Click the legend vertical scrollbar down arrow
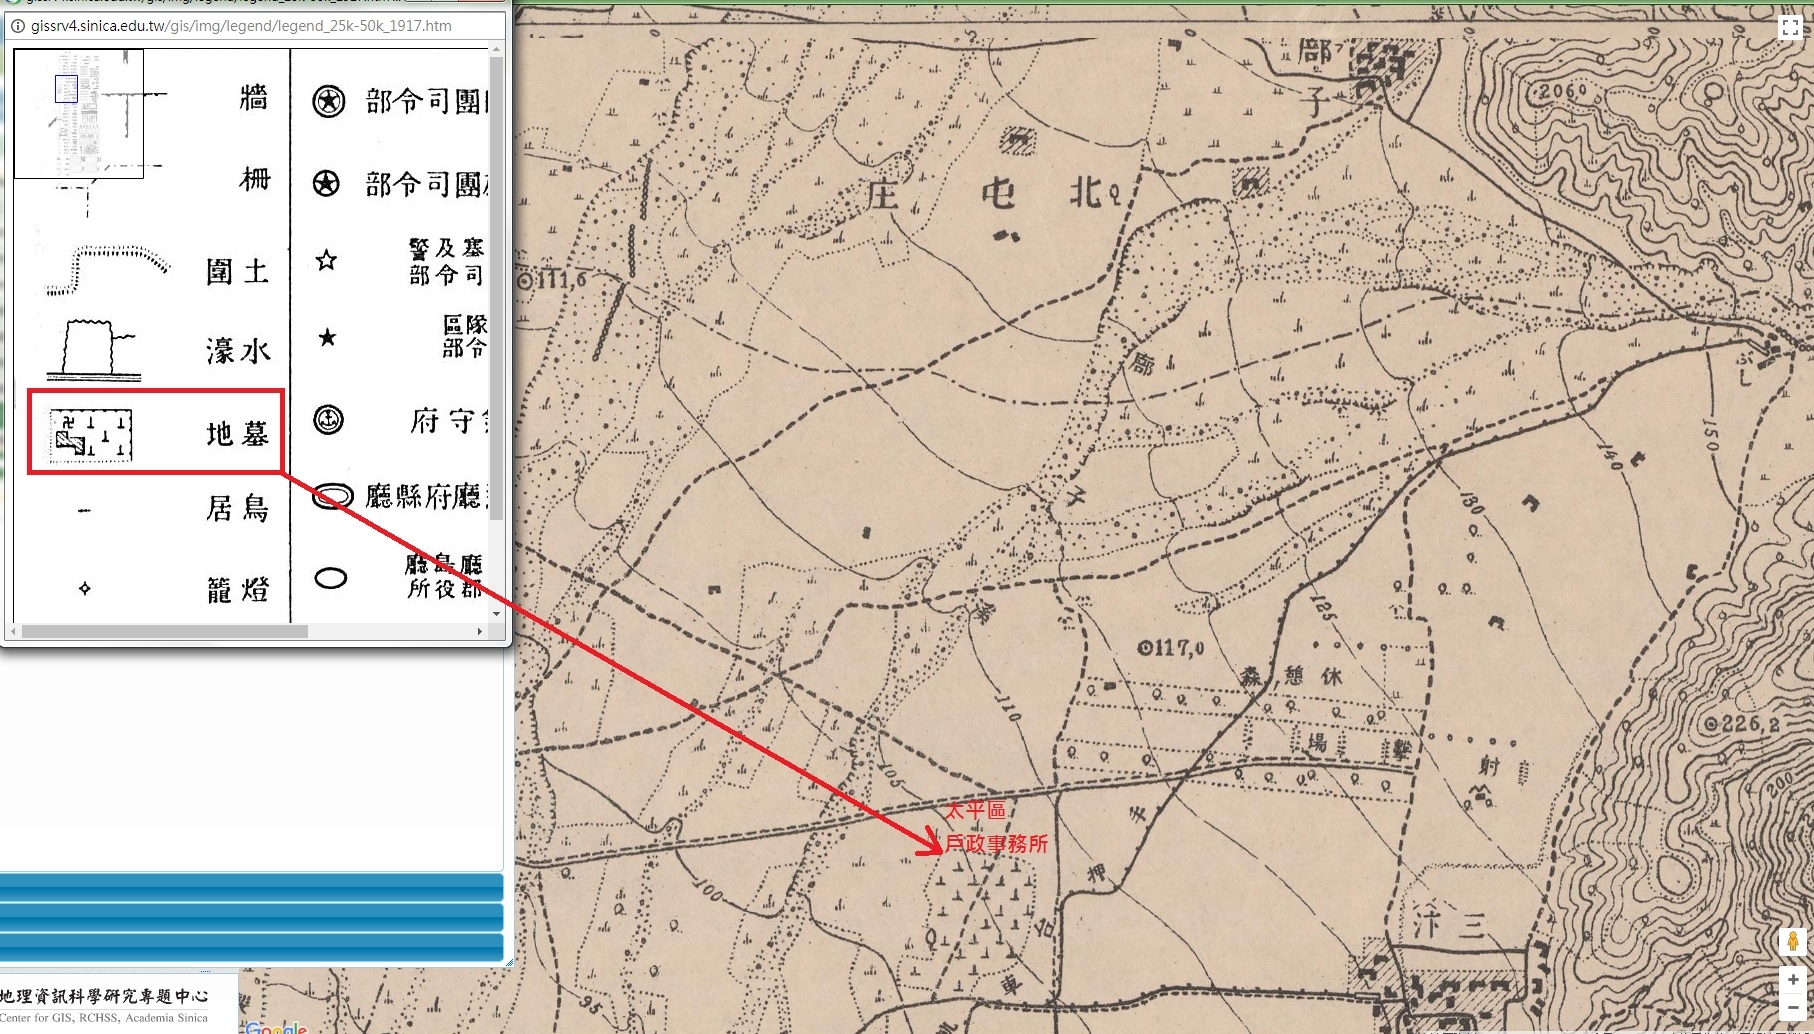The height and width of the screenshot is (1034, 1814). (x=496, y=613)
